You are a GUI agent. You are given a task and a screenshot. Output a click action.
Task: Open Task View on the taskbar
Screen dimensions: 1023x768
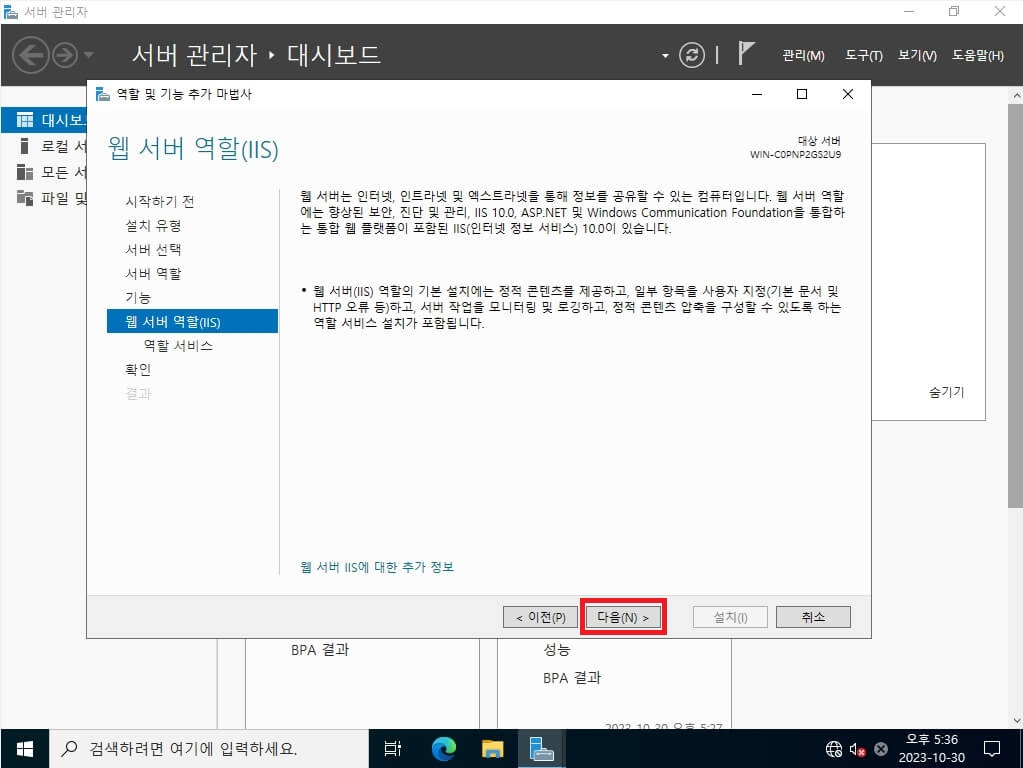(393, 749)
